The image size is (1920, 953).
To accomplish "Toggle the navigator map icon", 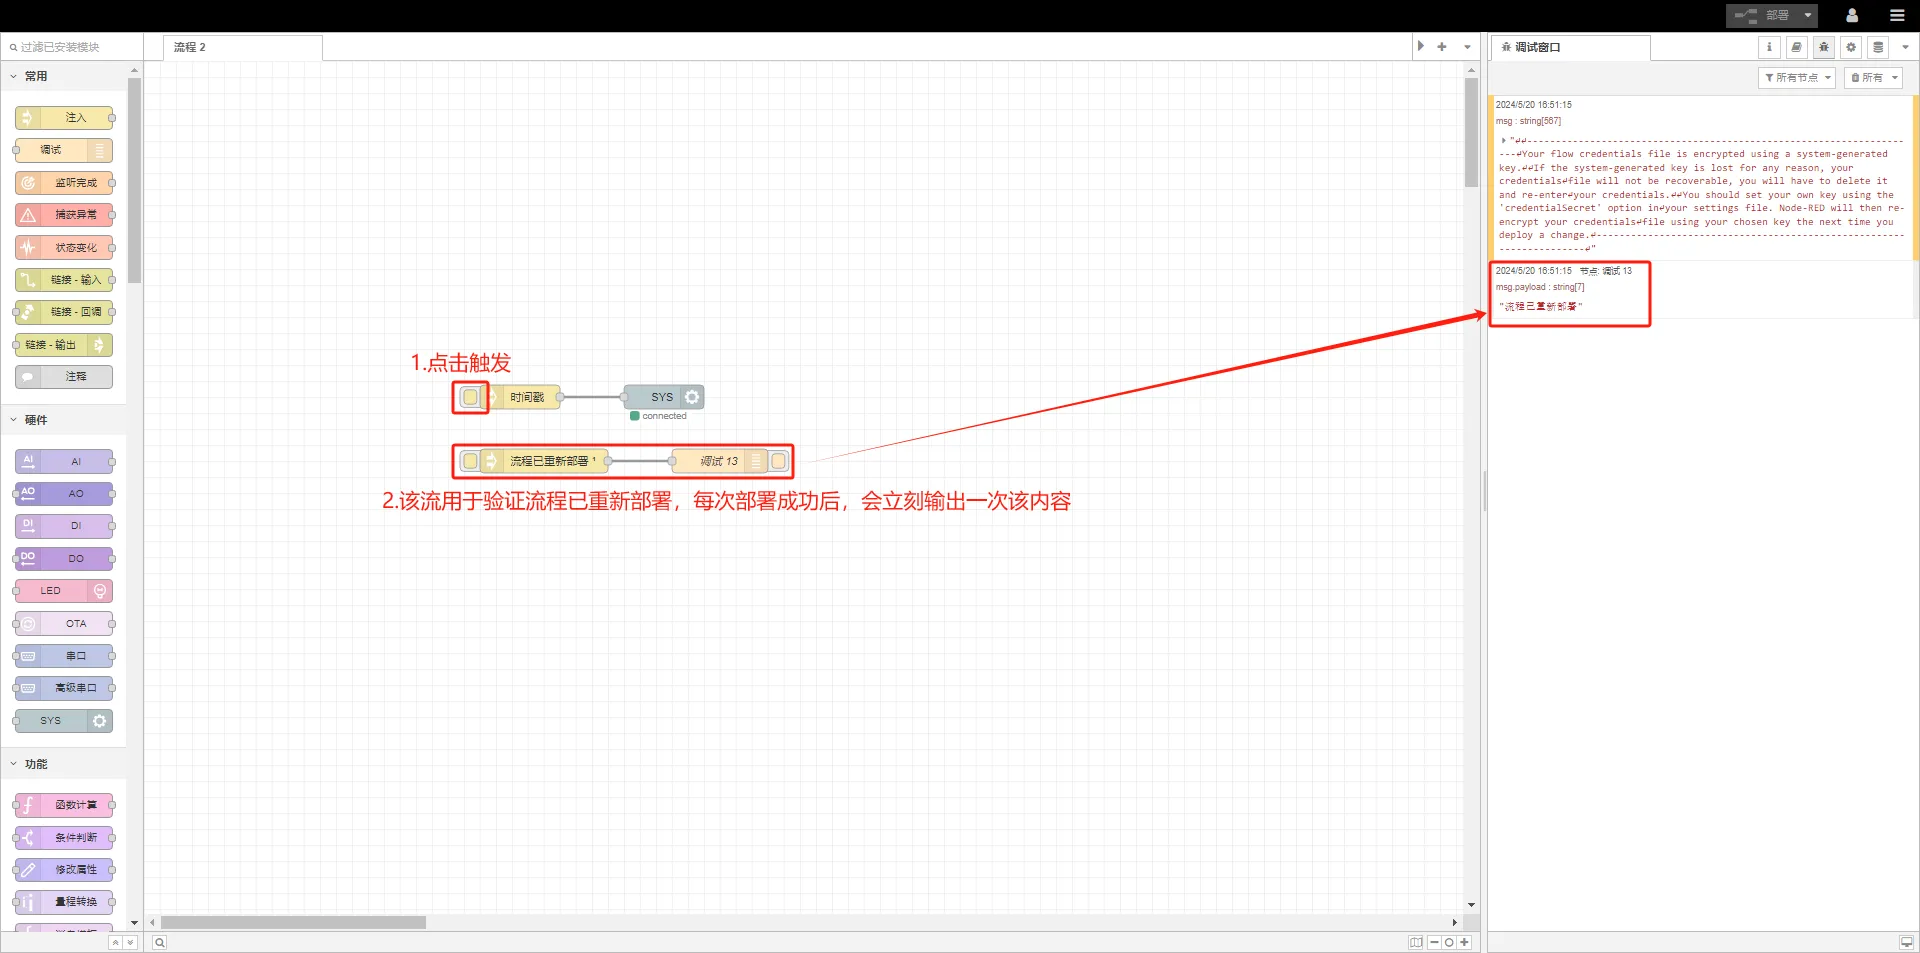I will click(1416, 942).
